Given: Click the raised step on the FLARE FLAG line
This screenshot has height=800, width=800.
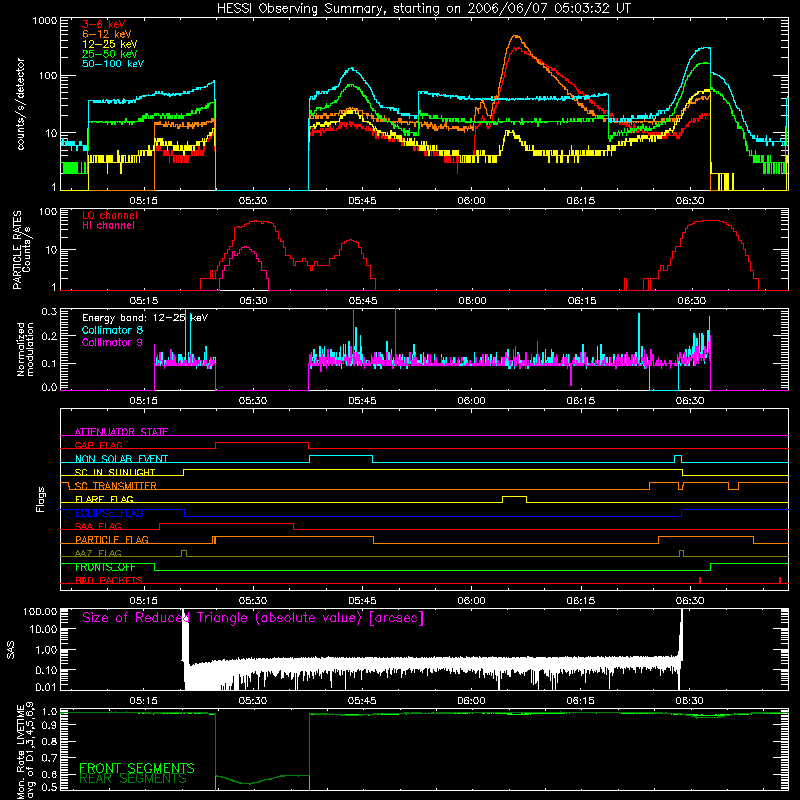Looking at the screenshot, I should 514,496.
